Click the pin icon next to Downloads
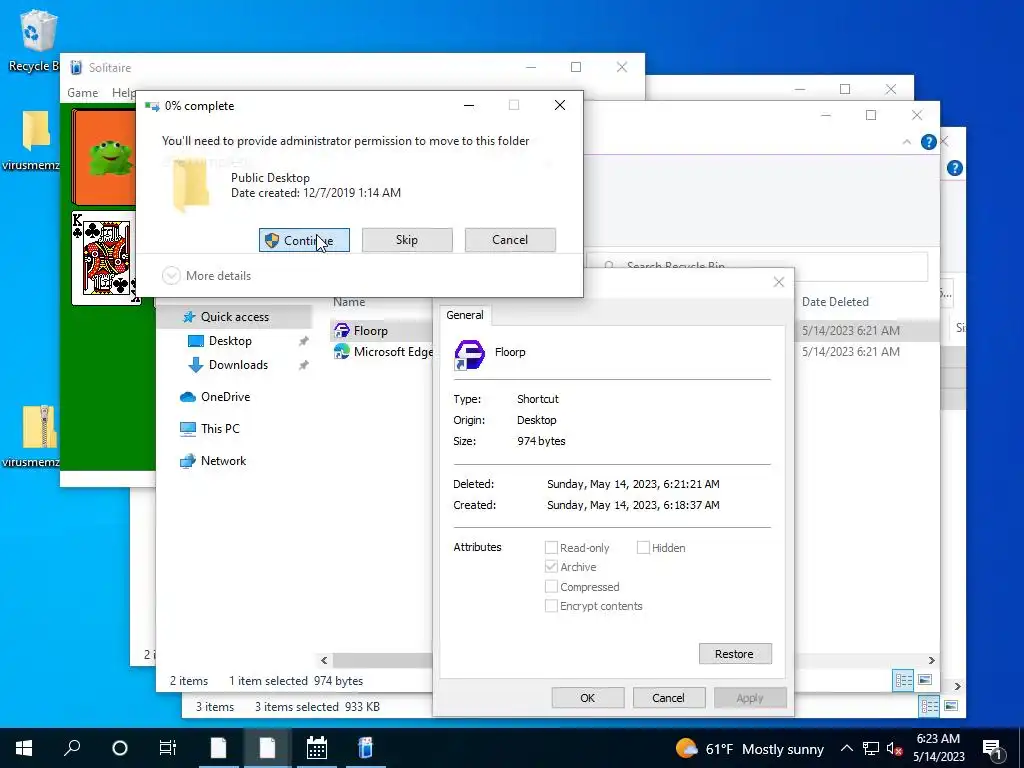 coord(304,365)
